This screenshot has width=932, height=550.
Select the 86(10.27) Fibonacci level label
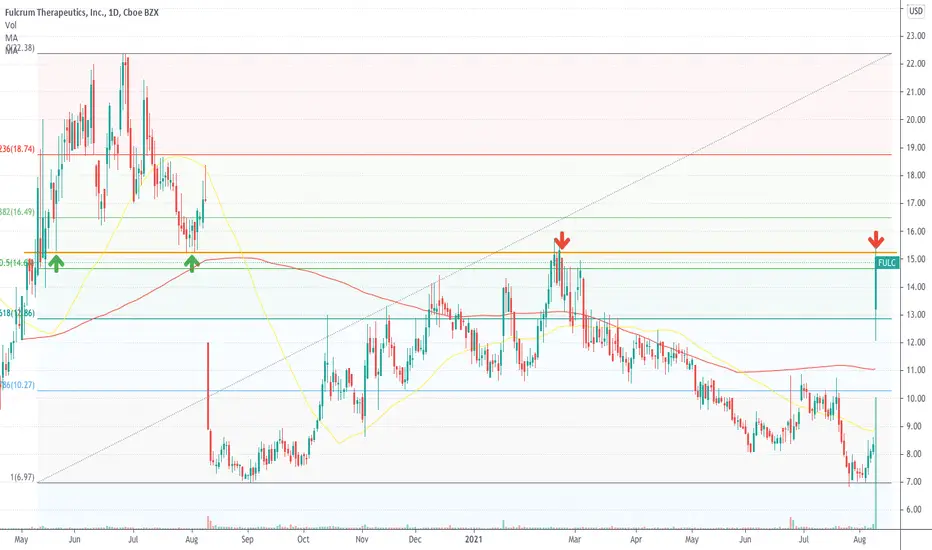click(17, 385)
